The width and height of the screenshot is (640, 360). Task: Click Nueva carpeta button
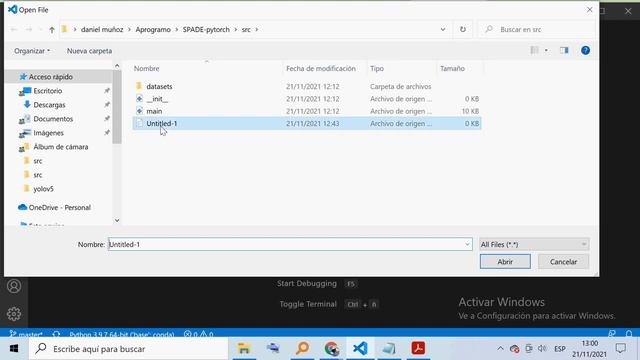pyautogui.click(x=89, y=51)
